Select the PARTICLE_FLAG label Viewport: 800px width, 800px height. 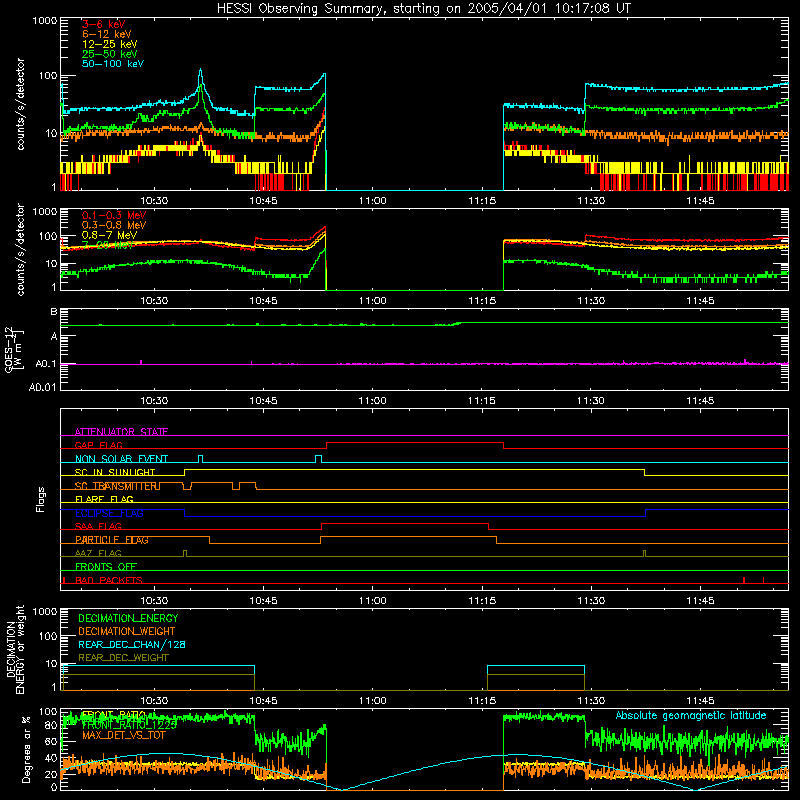tap(112, 540)
